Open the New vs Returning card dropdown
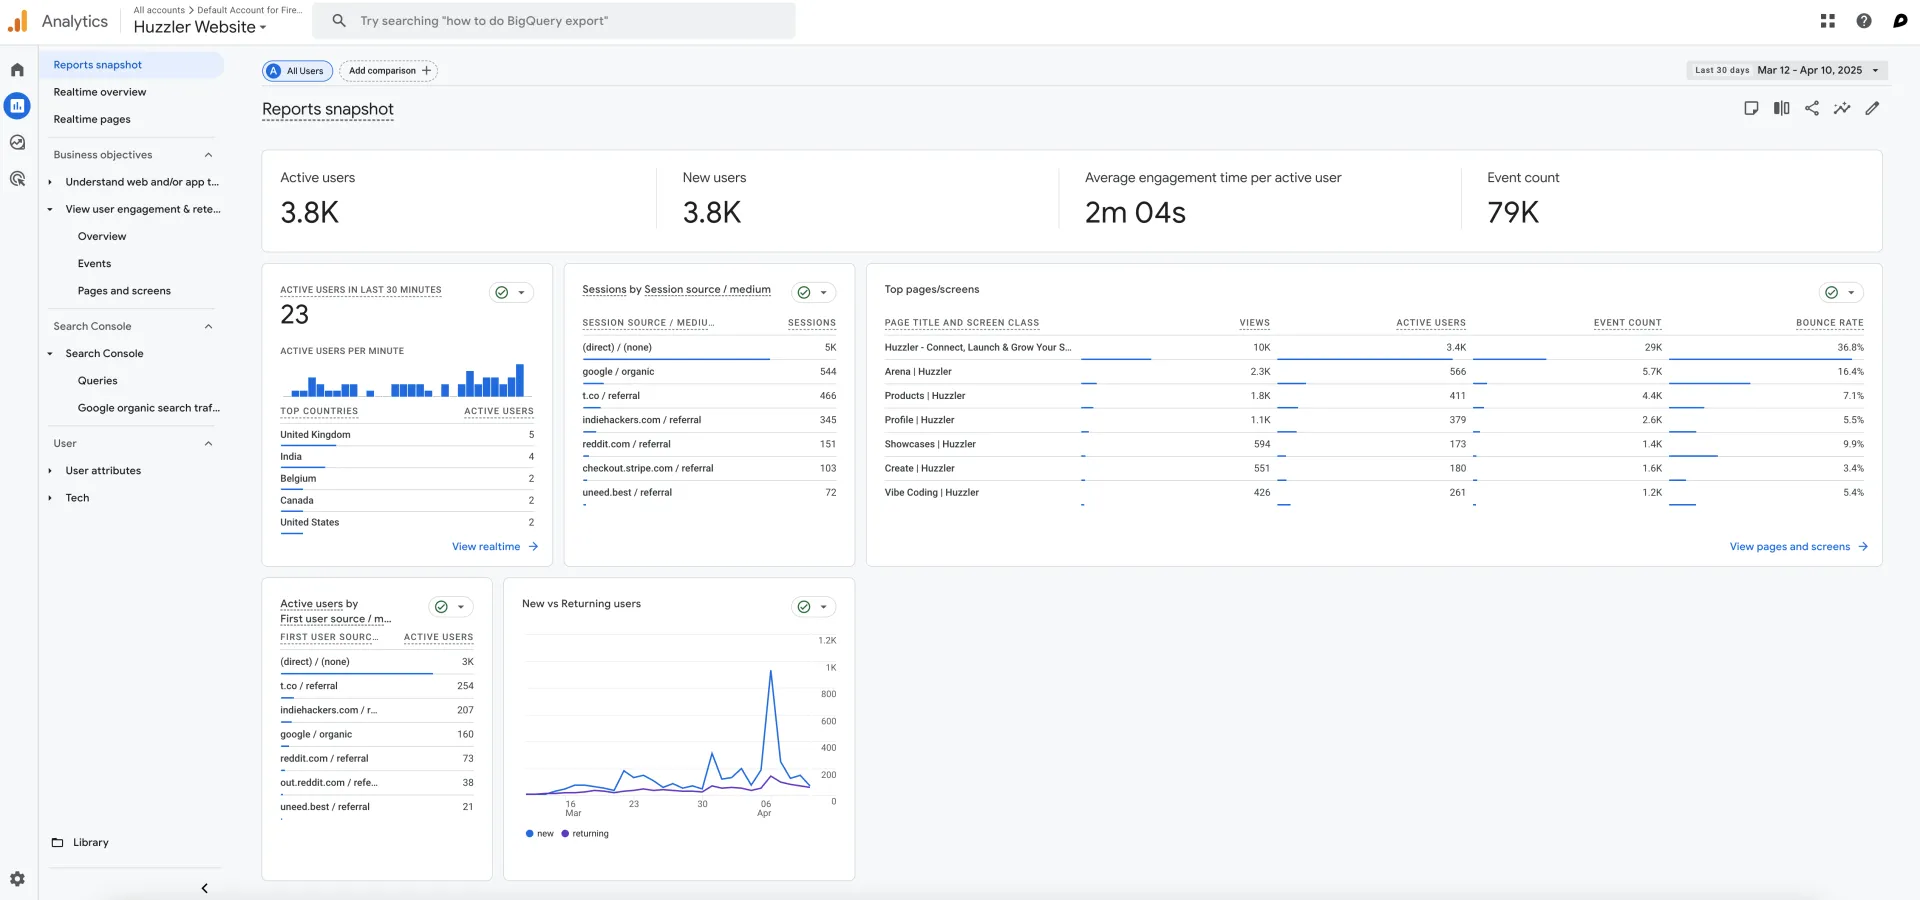 tap(814, 607)
